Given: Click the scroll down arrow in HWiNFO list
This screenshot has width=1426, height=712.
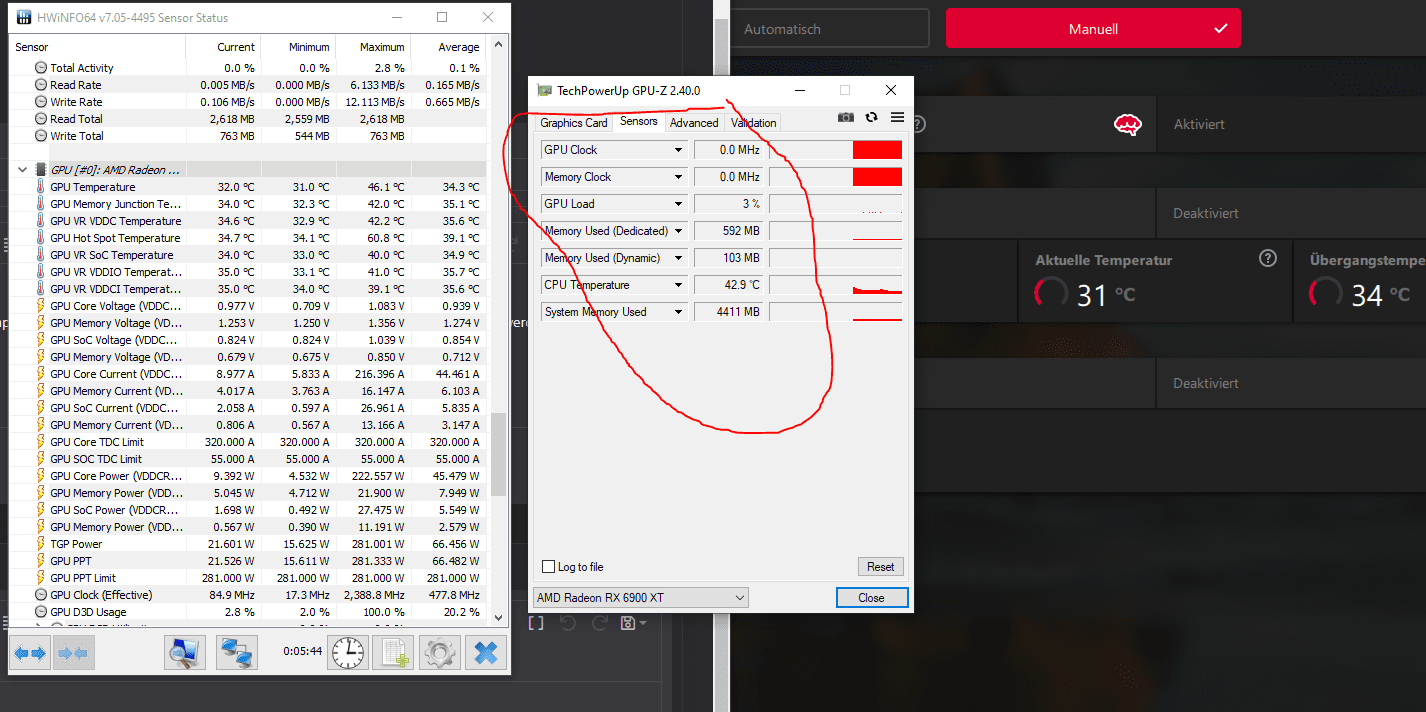Looking at the screenshot, I should pyautogui.click(x=498, y=618).
